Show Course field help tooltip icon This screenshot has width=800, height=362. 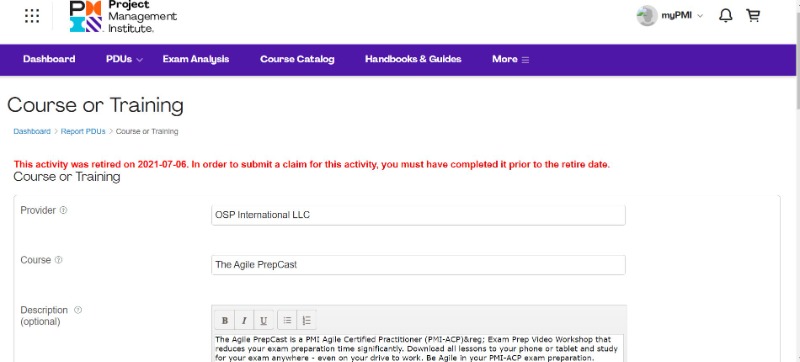pyautogui.click(x=58, y=260)
